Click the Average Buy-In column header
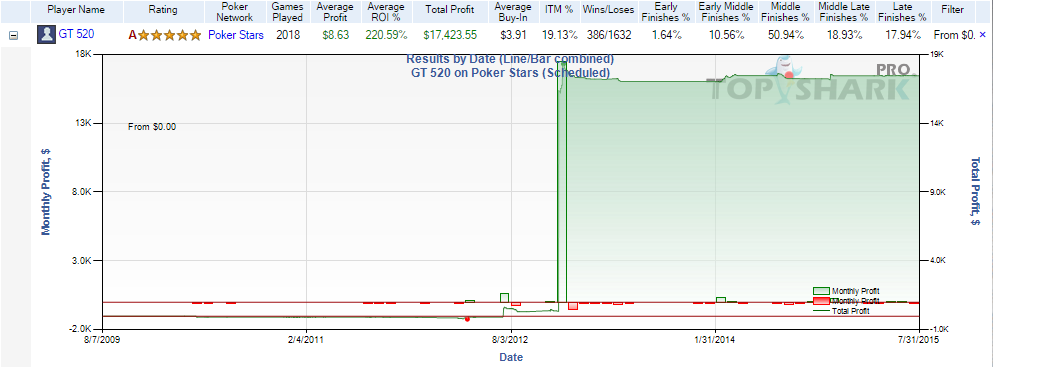The height and width of the screenshot is (367, 1047). pyautogui.click(x=513, y=12)
